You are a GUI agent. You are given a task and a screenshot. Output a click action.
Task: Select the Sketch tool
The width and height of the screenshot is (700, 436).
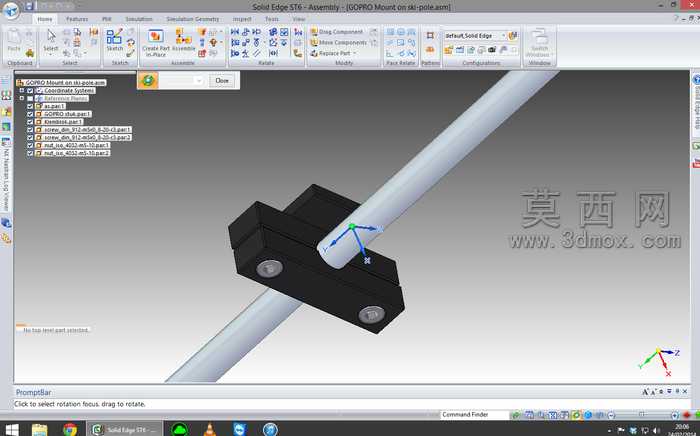114,40
